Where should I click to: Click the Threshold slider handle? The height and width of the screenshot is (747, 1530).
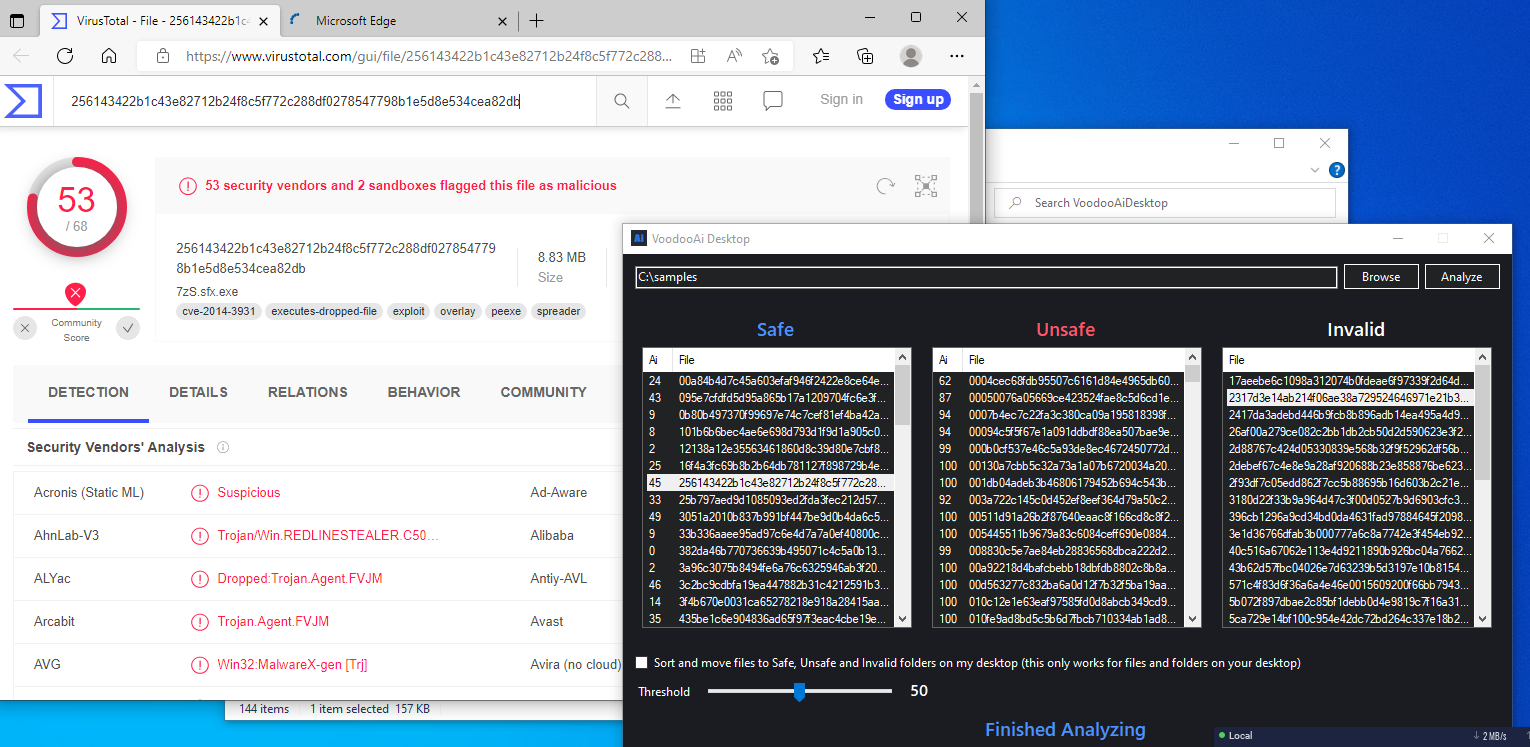tap(799, 691)
